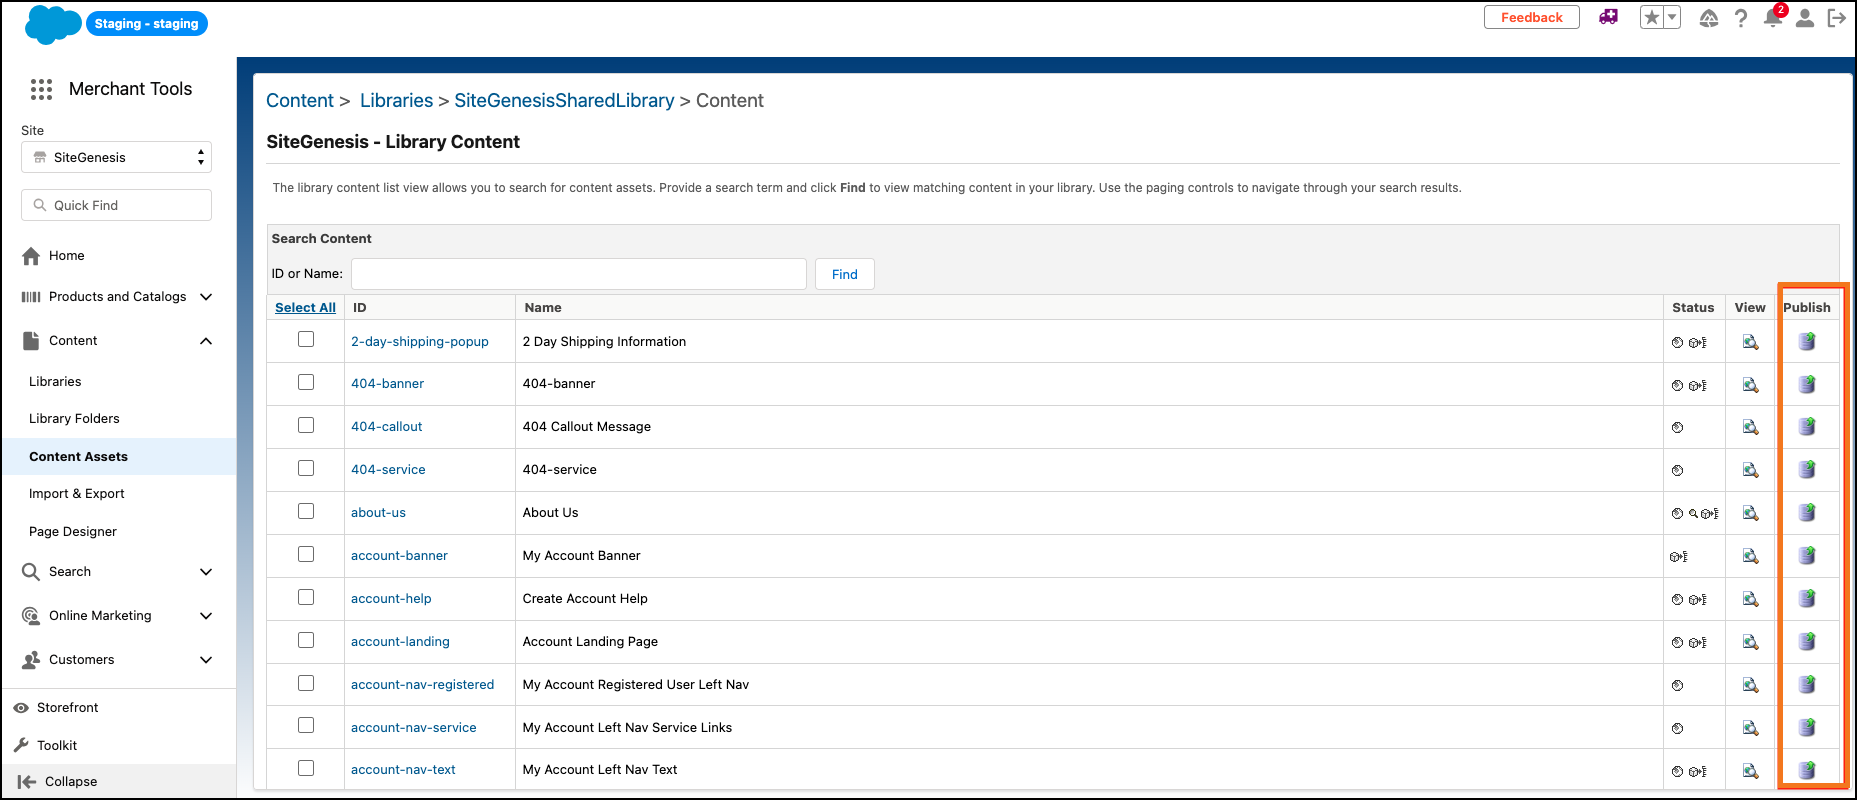
Task: Tick the account-help row checkbox
Action: click(x=306, y=598)
